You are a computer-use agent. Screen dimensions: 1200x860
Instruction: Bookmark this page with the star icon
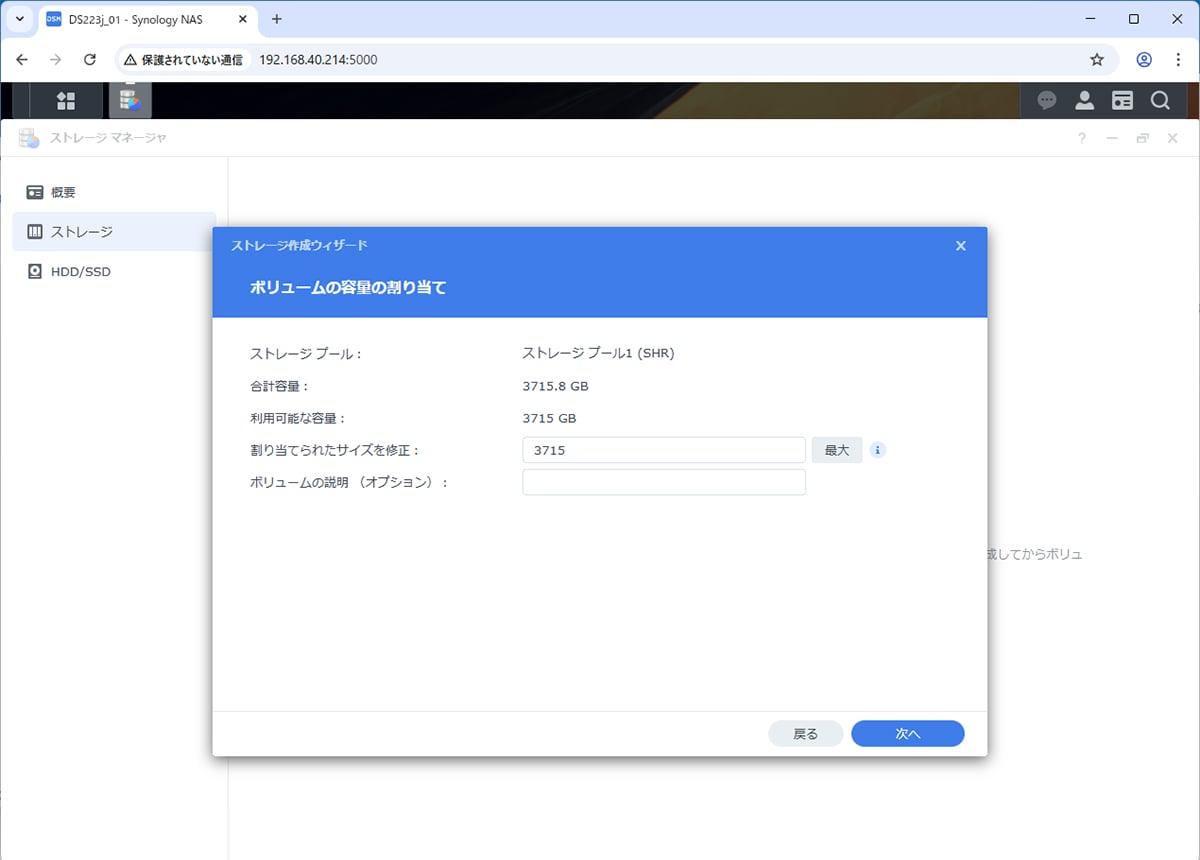(x=1097, y=60)
